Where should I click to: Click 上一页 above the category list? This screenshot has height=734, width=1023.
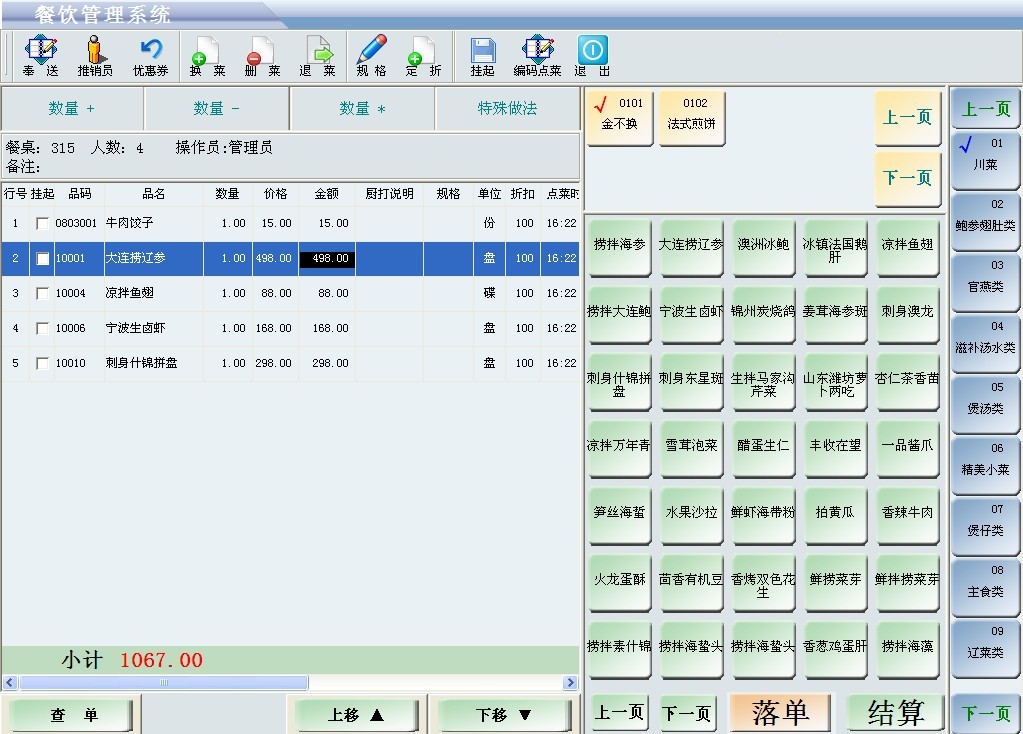click(x=985, y=108)
